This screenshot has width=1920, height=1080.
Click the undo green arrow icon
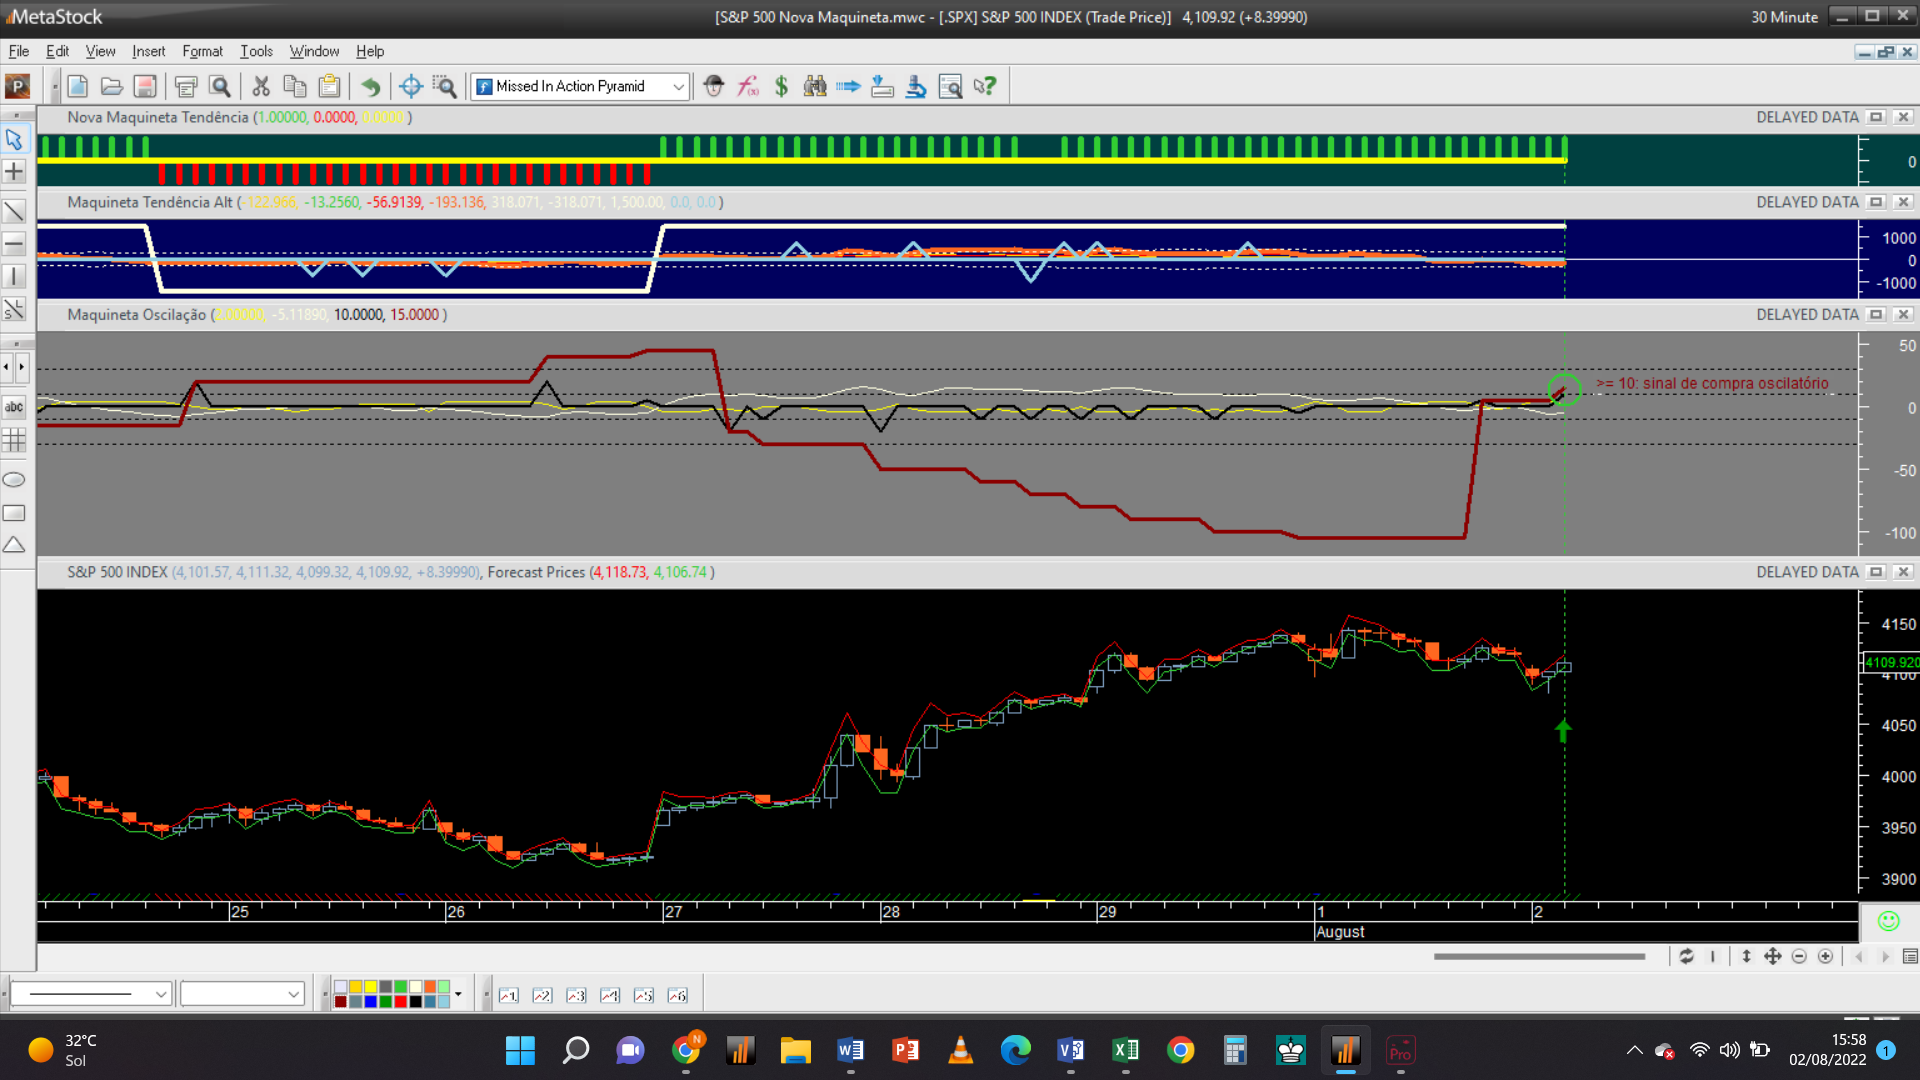click(370, 87)
